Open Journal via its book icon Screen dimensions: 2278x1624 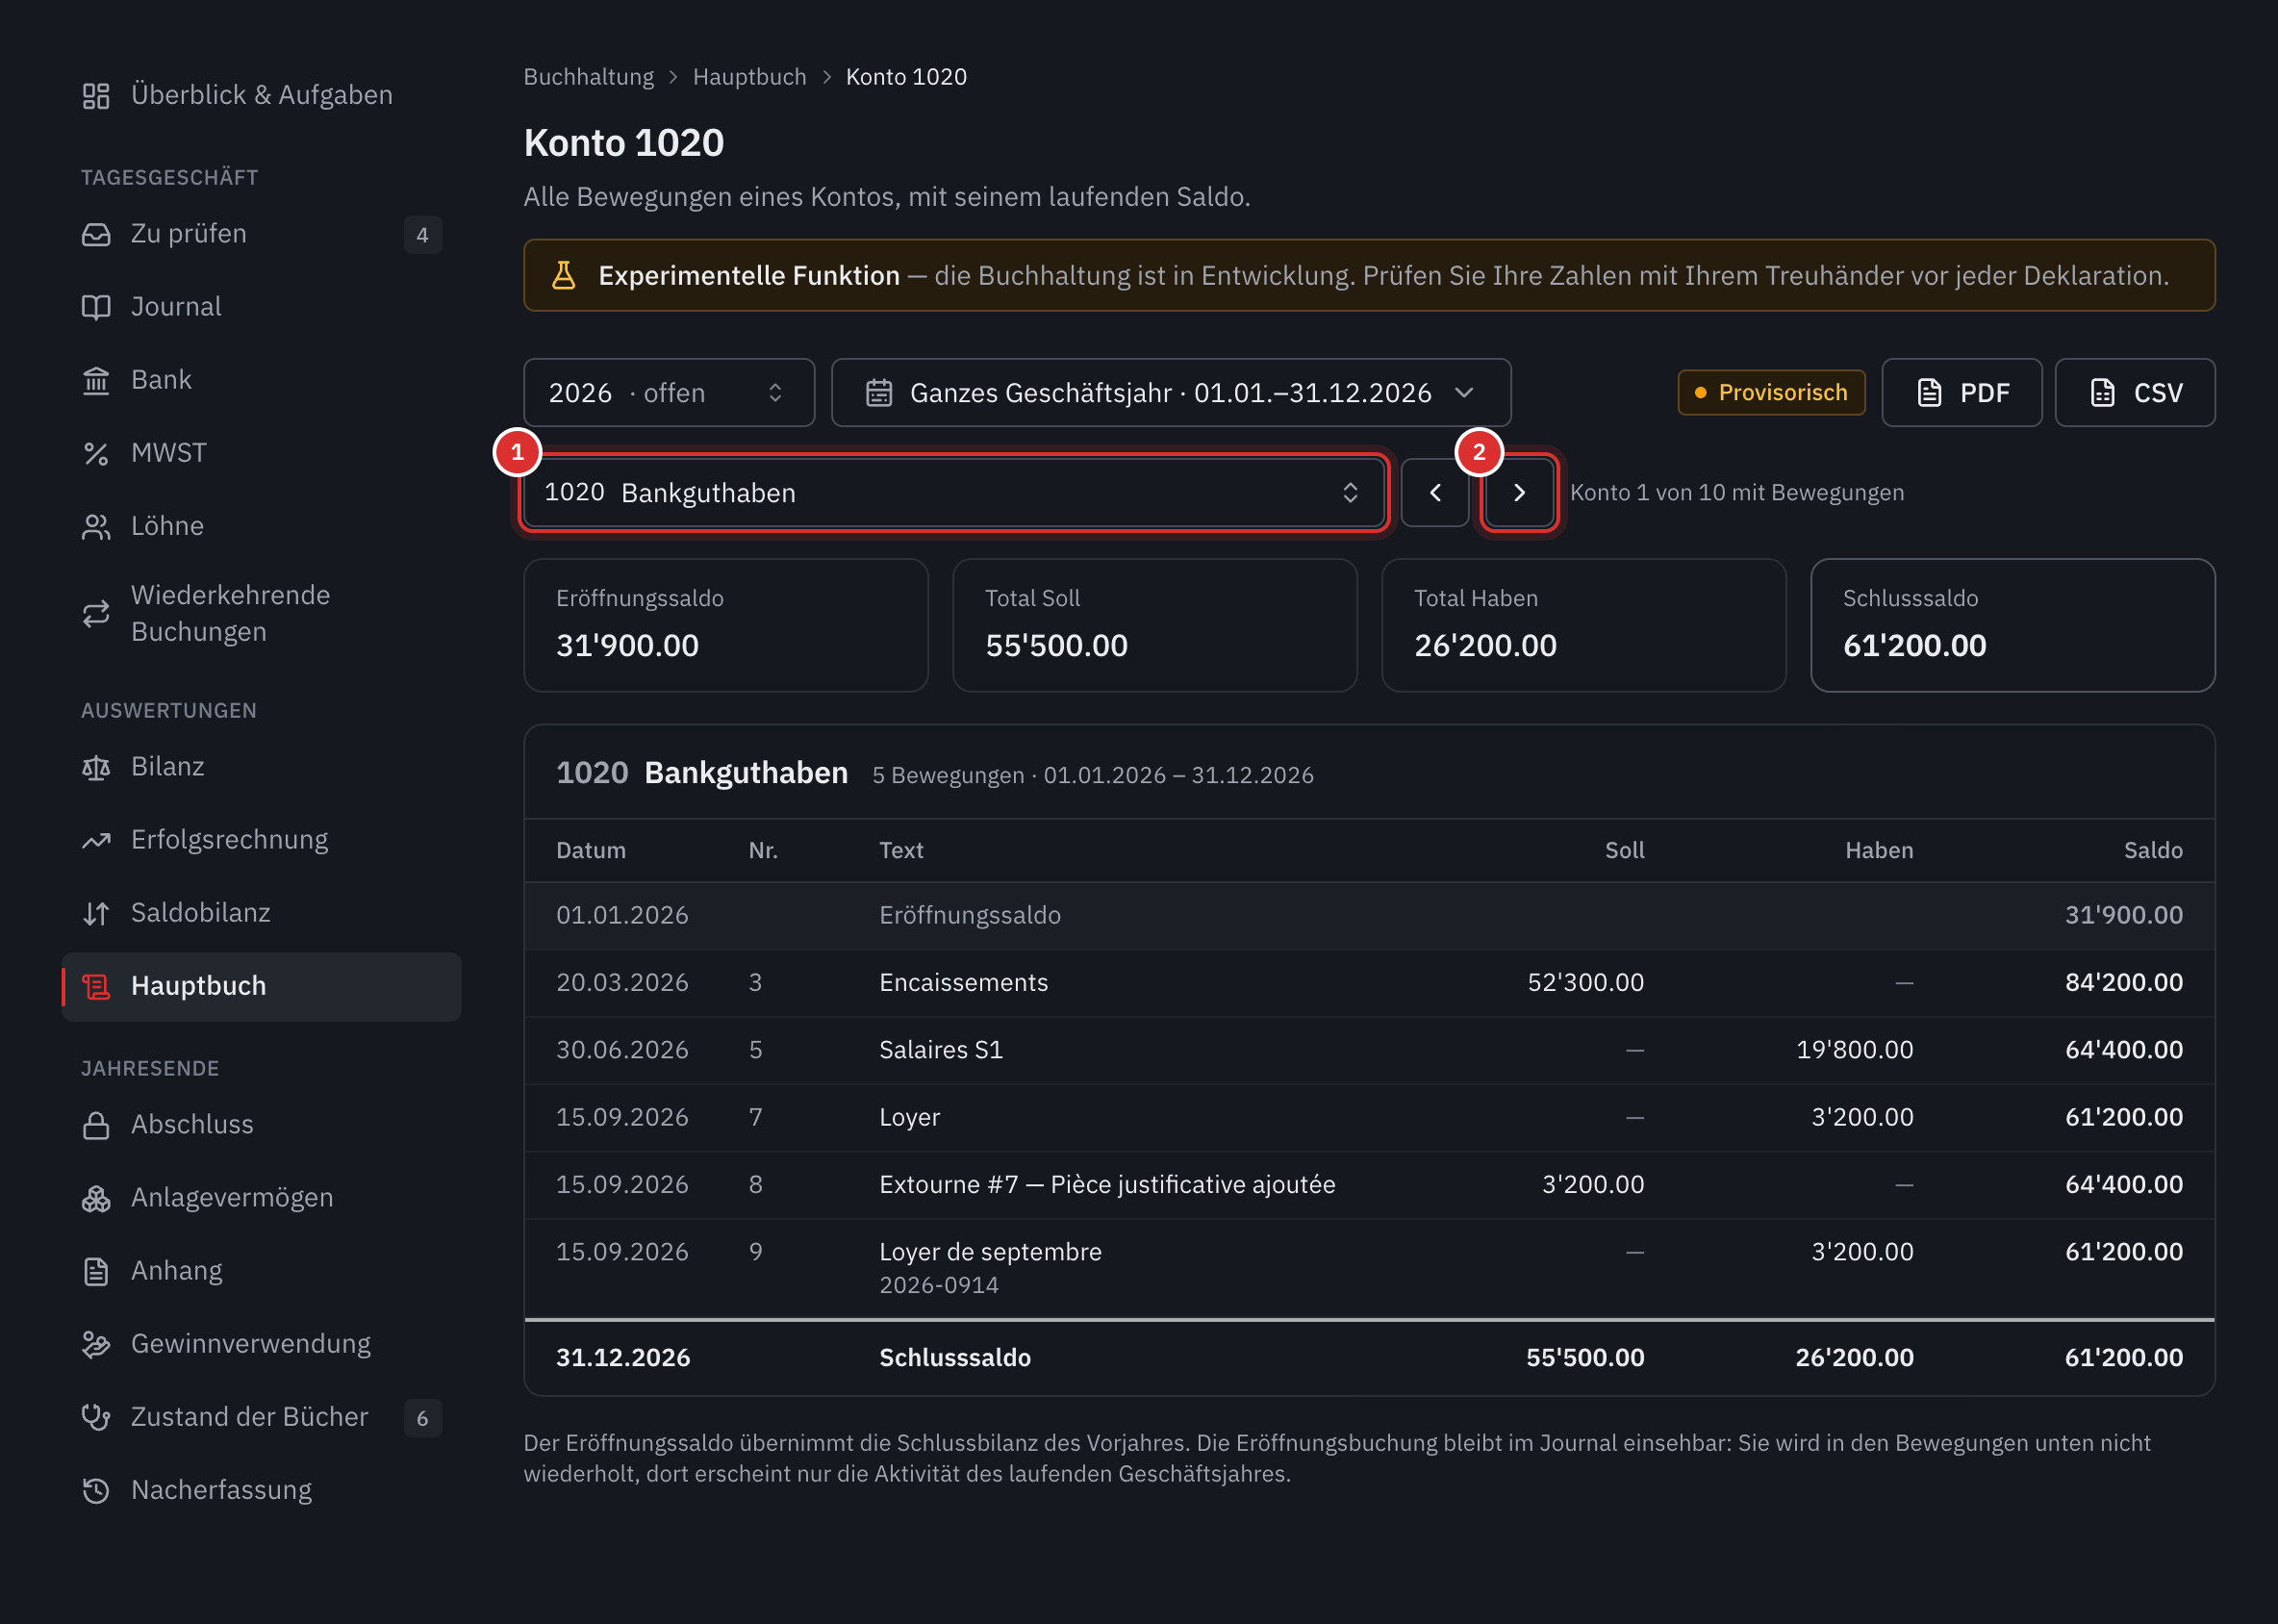point(96,307)
